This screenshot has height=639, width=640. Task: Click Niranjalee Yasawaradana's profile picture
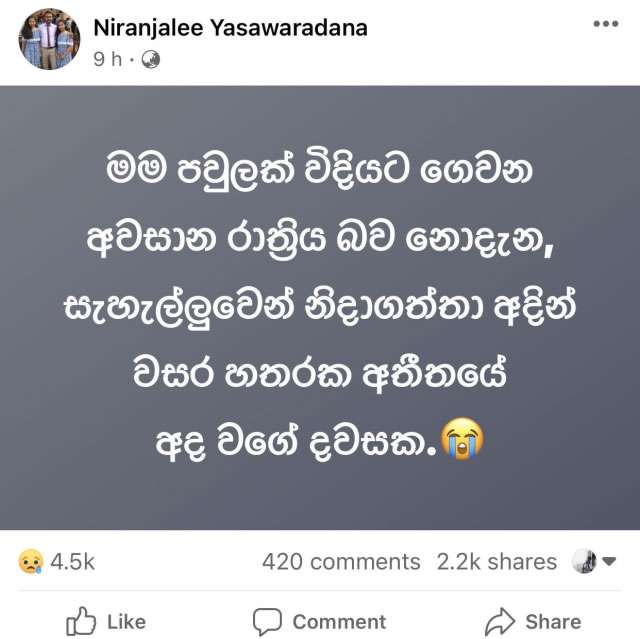point(49,39)
